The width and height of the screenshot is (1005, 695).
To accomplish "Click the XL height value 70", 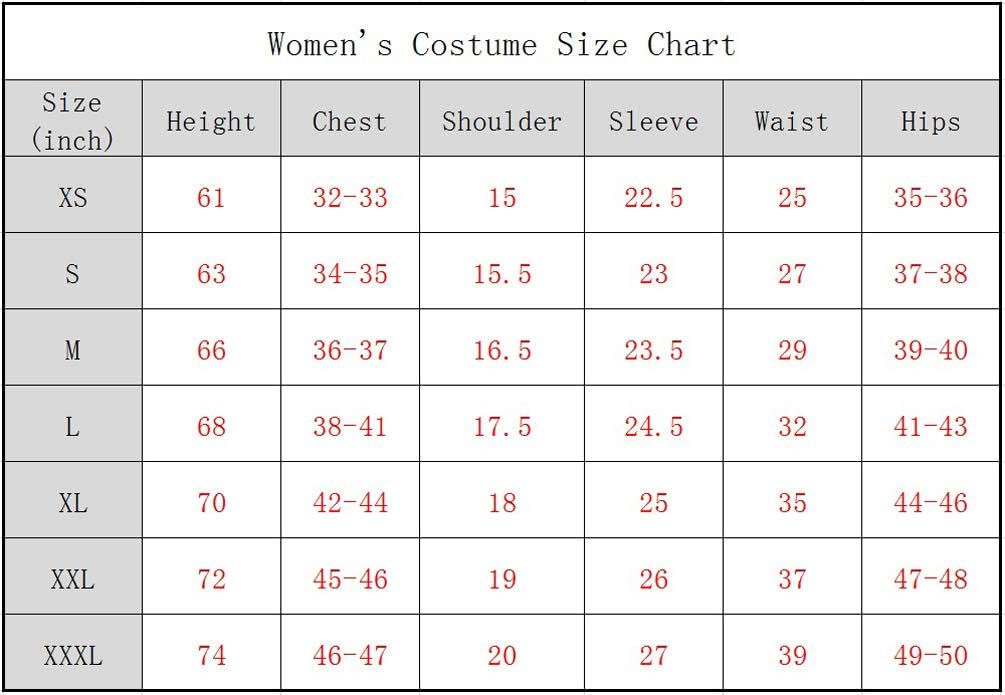I will pos(211,503).
